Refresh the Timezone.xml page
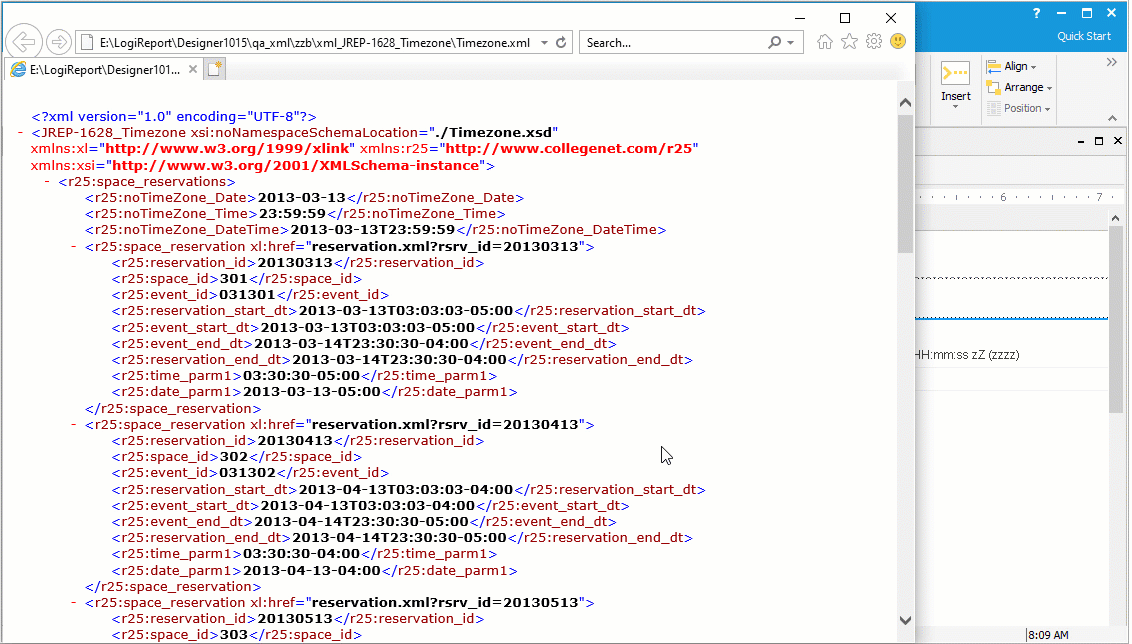Viewport: 1132px width, 644px height. pos(562,43)
